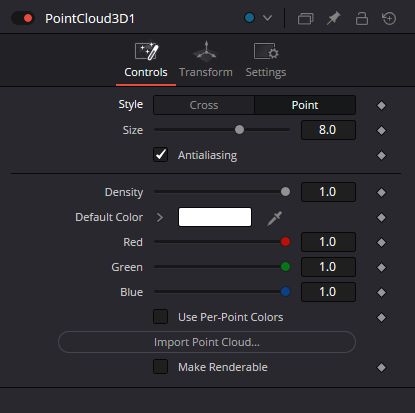Click the Make Renderable keyframe diamond
Screen dimensions: 415x413
pyautogui.click(x=381, y=368)
